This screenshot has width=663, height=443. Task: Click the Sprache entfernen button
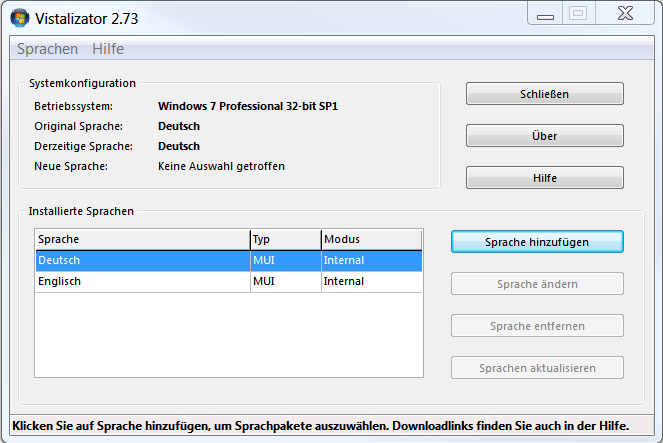[536, 326]
